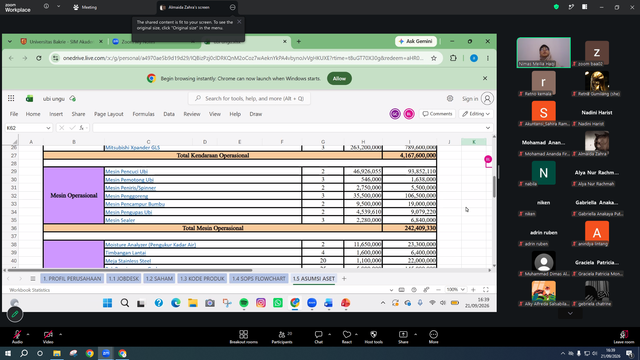Open the React emoji menu
The width and height of the screenshot is (640, 360).
pyautogui.click(x=347, y=337)
